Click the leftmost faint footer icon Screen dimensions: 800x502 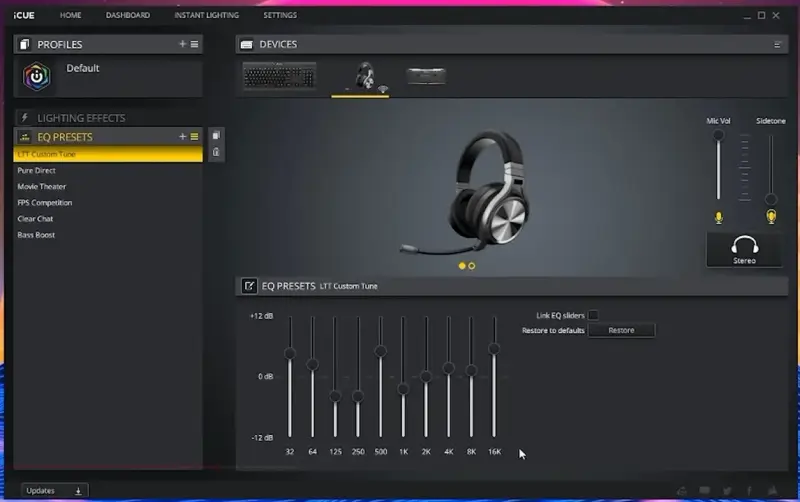(x=682, y=491)
